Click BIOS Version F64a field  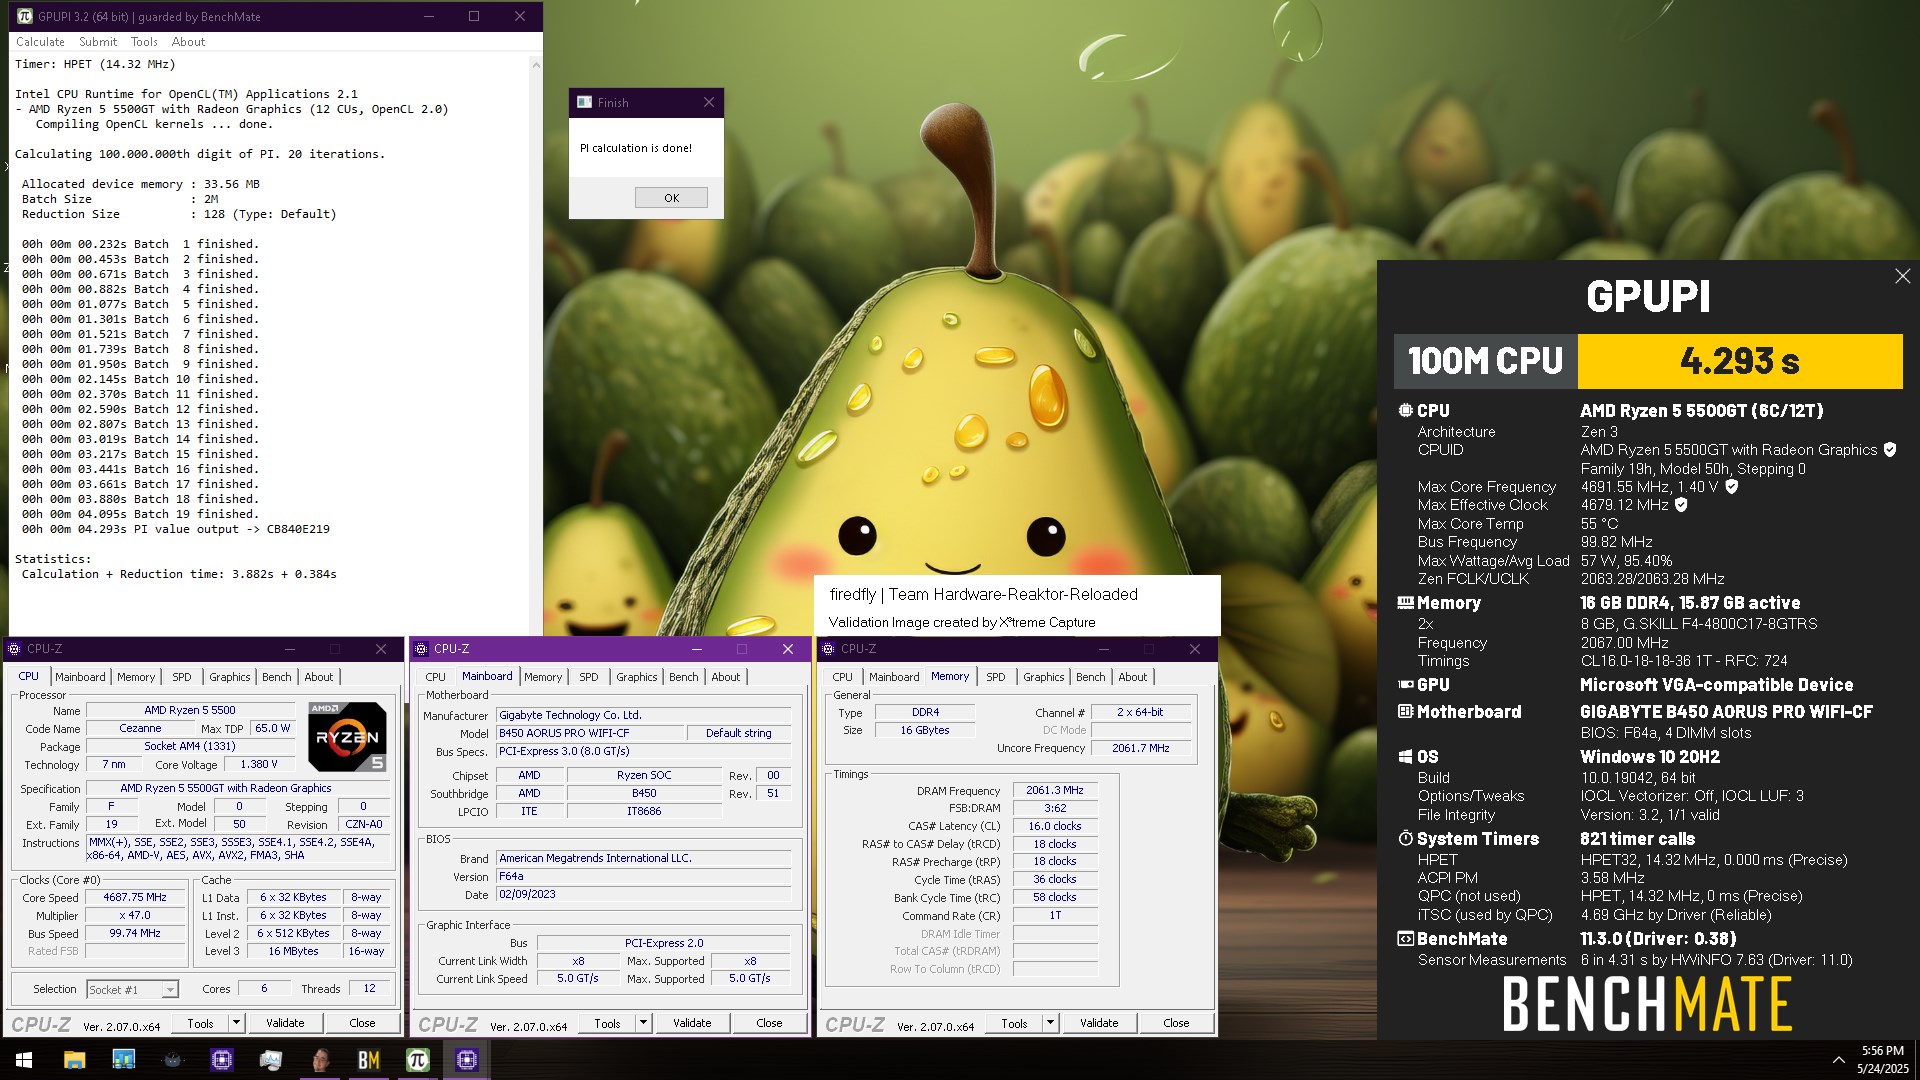click(644, 876)
